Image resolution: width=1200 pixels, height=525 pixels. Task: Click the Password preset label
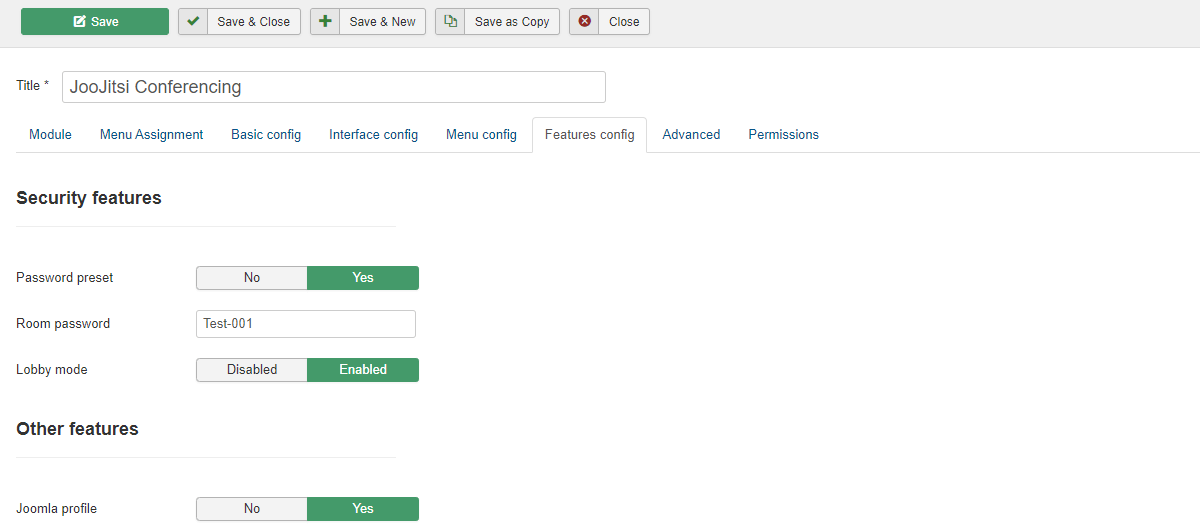65,278
